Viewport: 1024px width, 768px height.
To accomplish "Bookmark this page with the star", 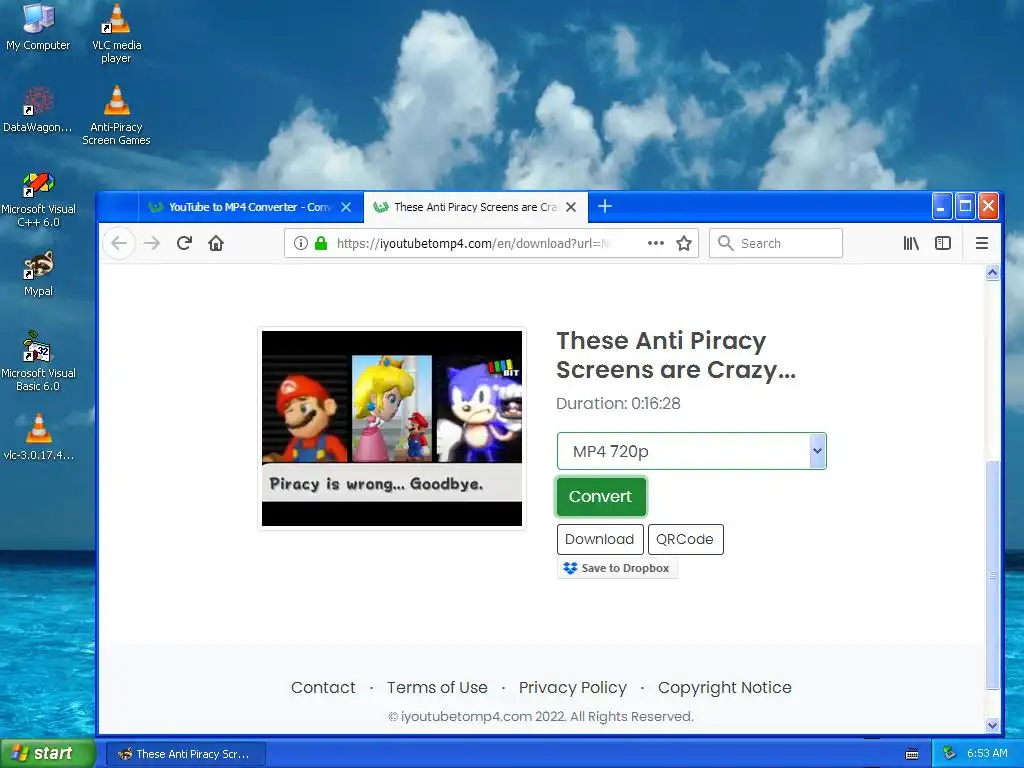I will coord(684,244).
